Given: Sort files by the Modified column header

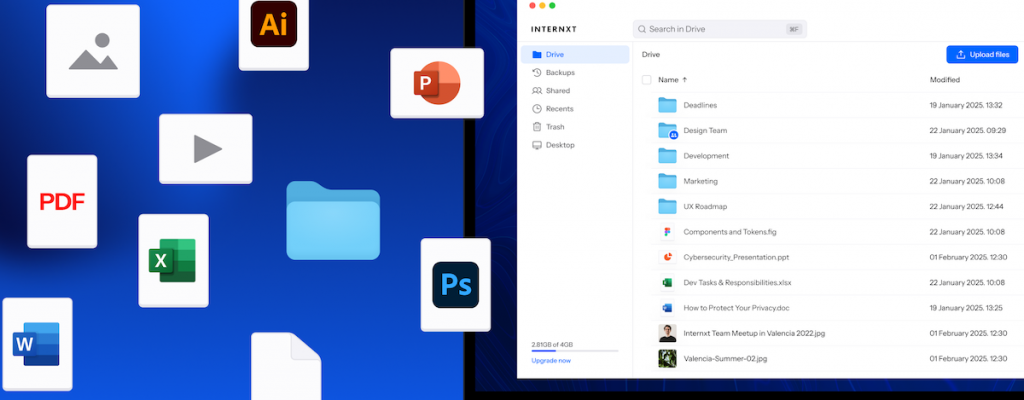Looking at the screenshot, I should [x=944, y=80].
